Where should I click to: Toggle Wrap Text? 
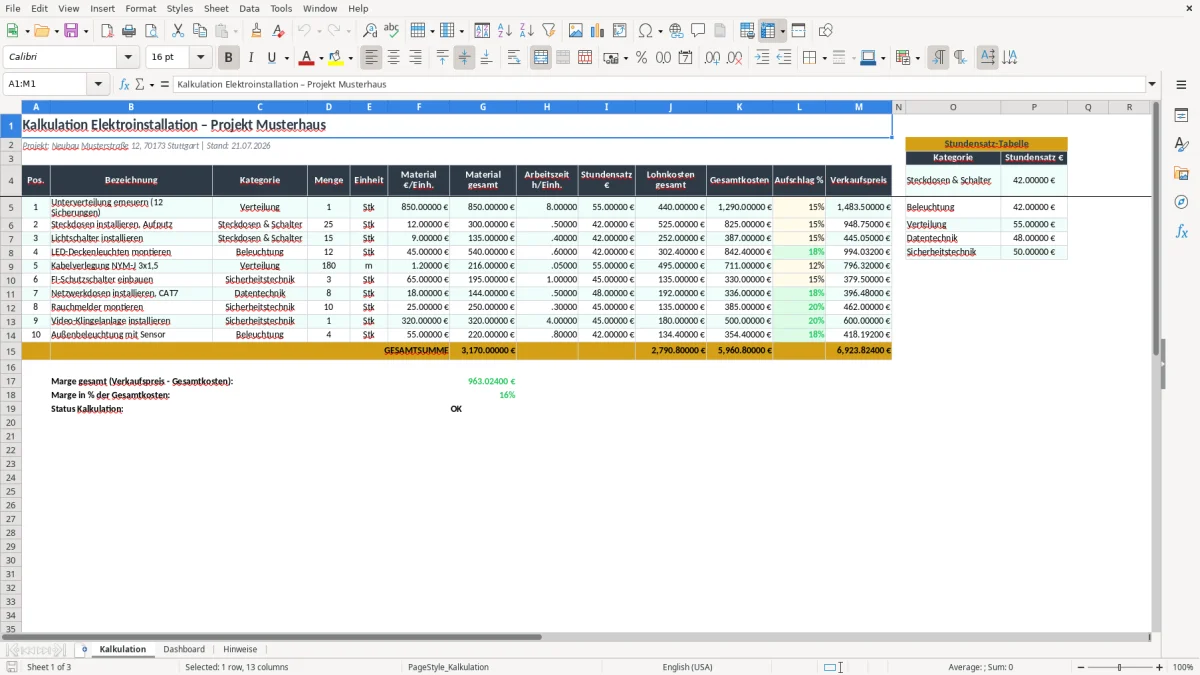513,58
